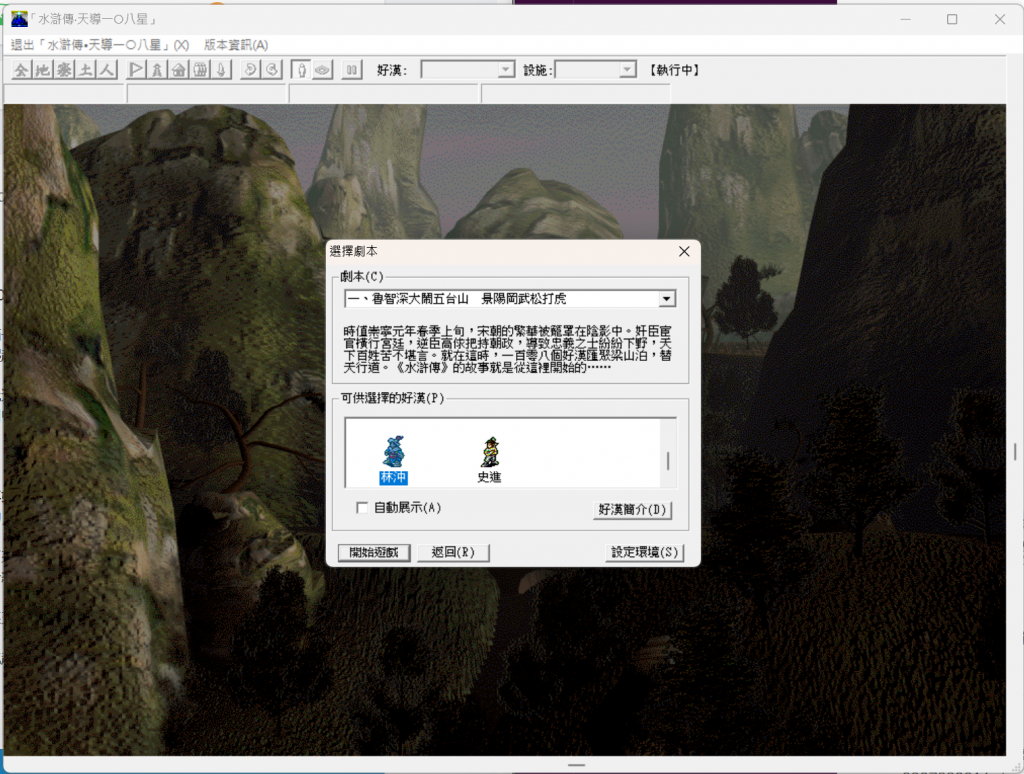
Task: Open 好漢簡介(D) hero profile
Action: click(x=632, y=509)
